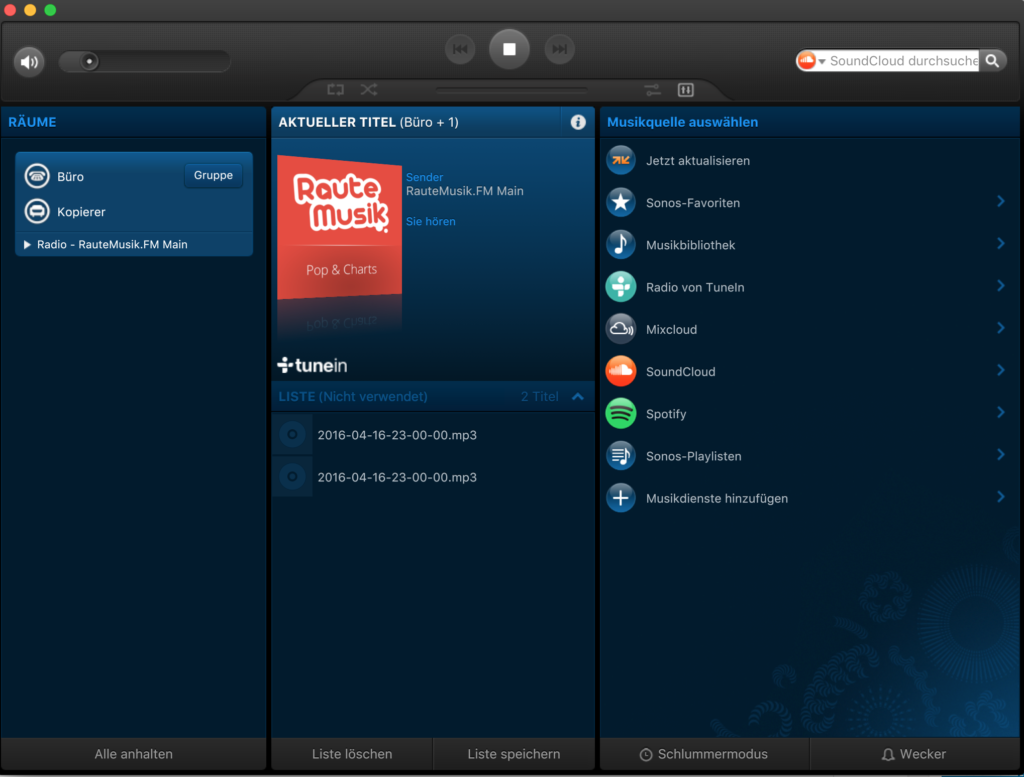
Task: Open search source dropdown with SoundCloud icon
Action: pos(812,61)
